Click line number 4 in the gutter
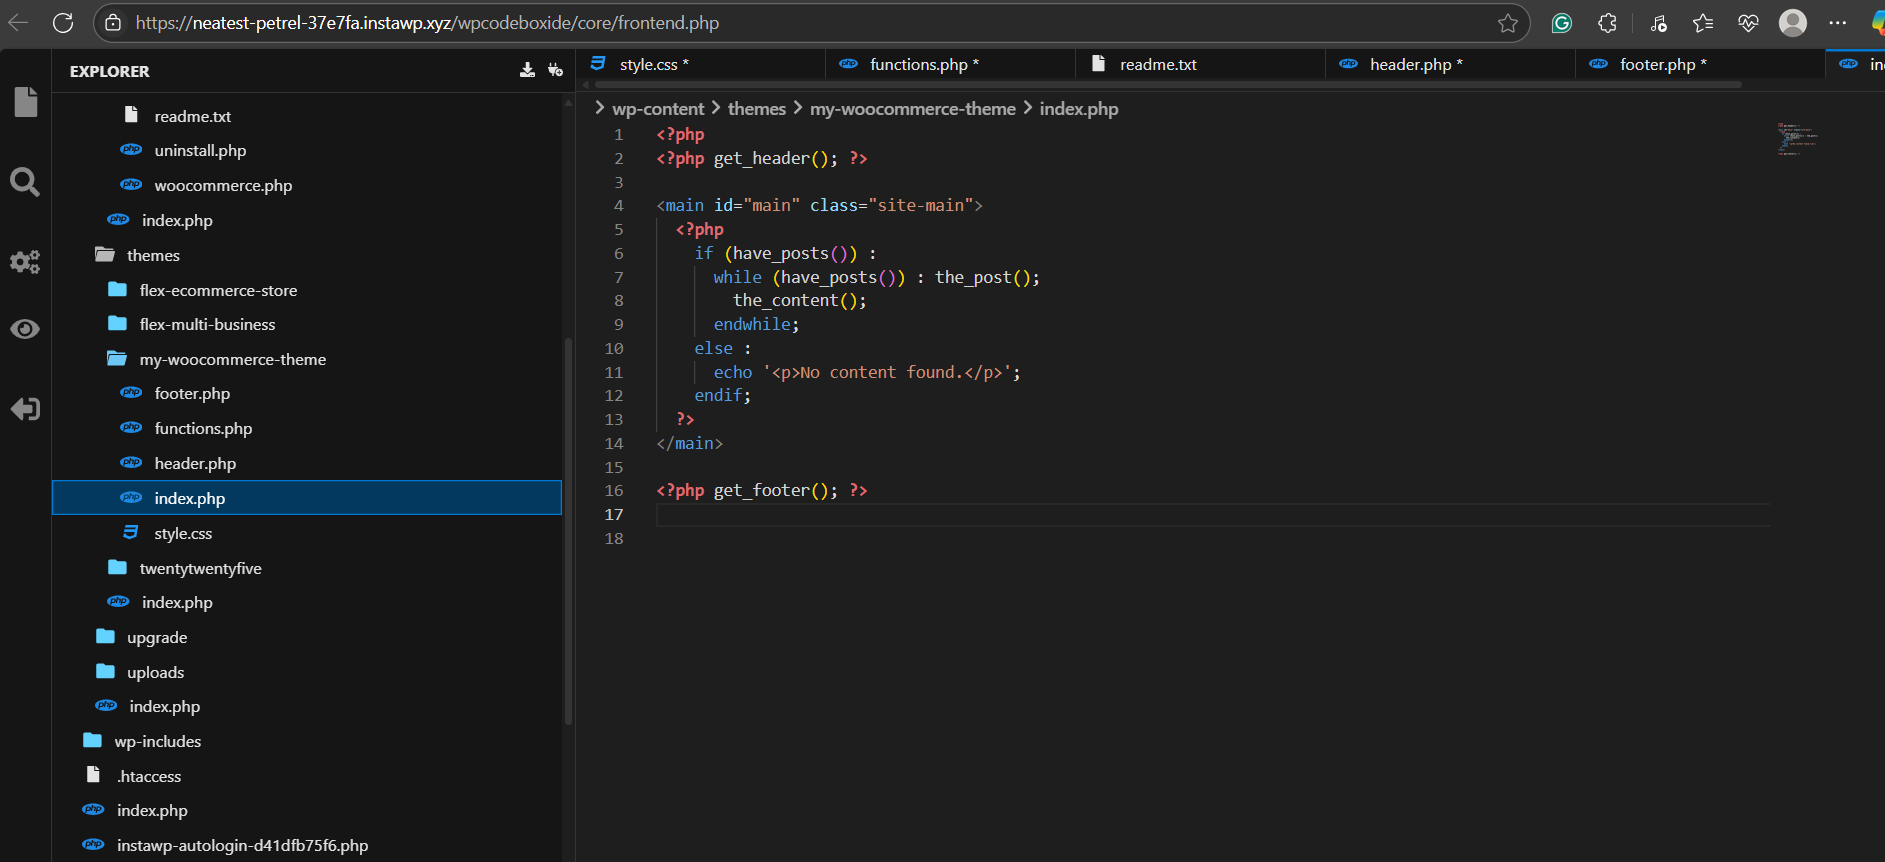Image resolution: width=1885 pixels, height=862 pixels. (x=618, y=205)
